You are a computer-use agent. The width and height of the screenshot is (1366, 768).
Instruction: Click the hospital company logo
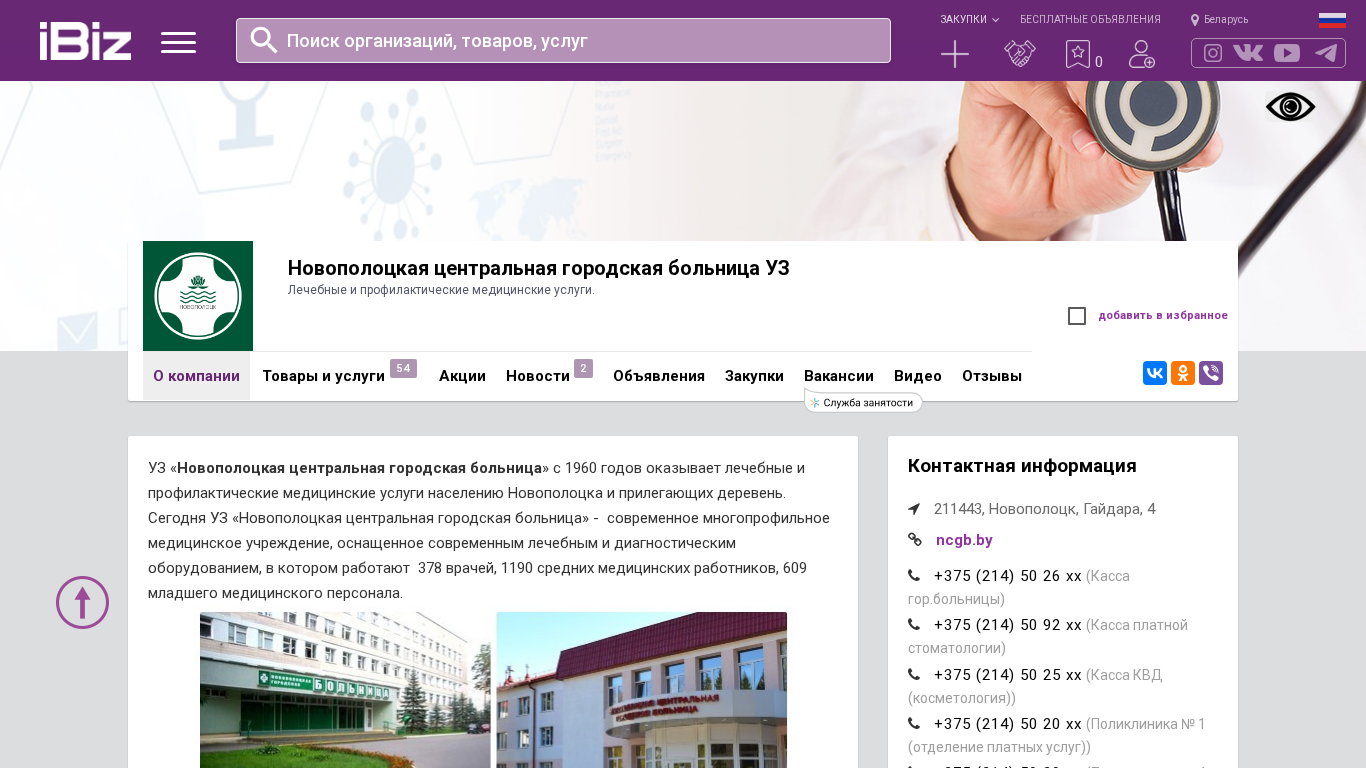pos(198,296)
